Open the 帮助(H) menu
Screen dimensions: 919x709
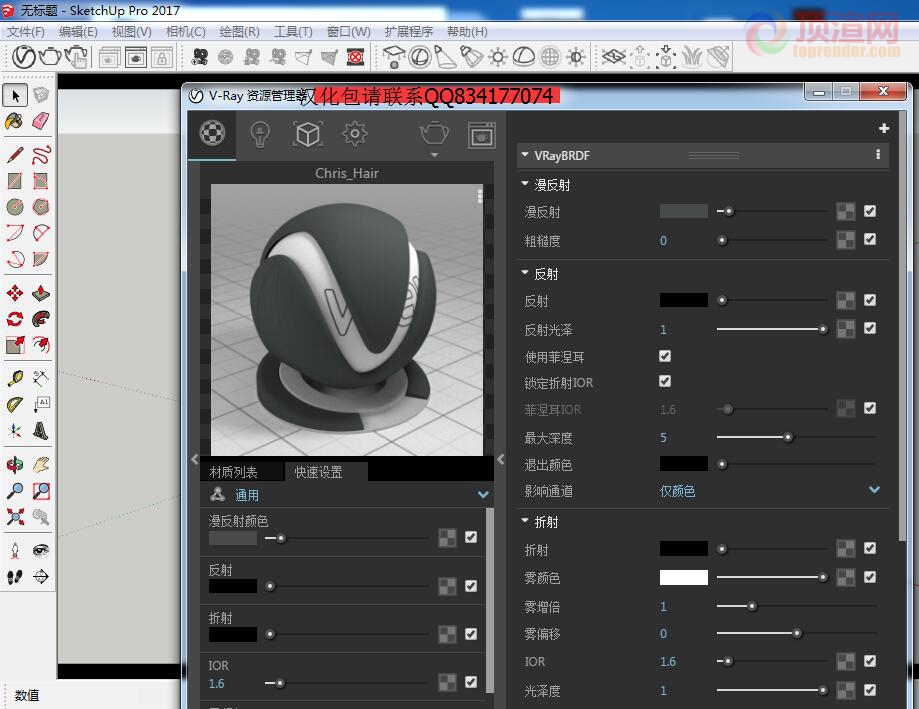[467, 32]
